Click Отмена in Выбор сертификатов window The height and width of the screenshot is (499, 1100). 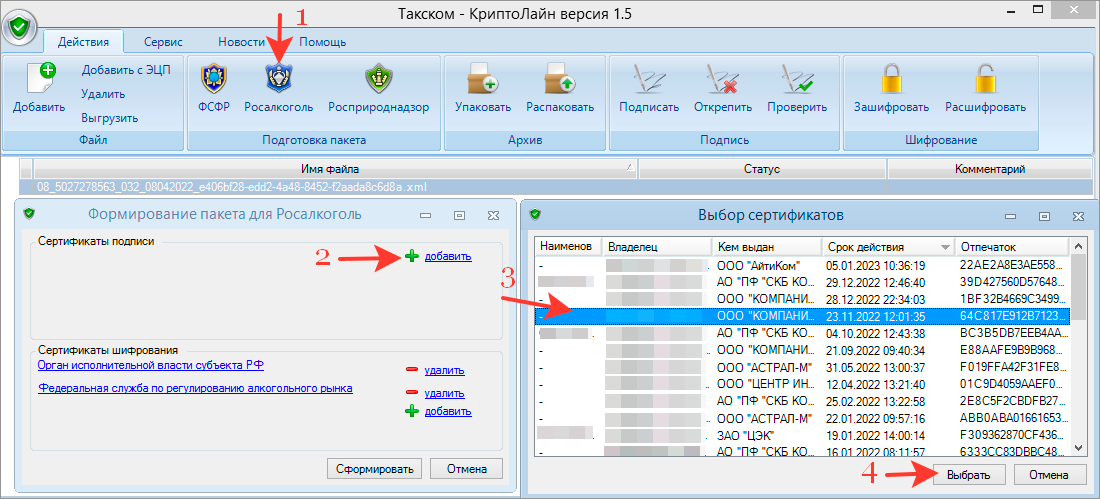pyautogui.click(x=1048, y=474)
